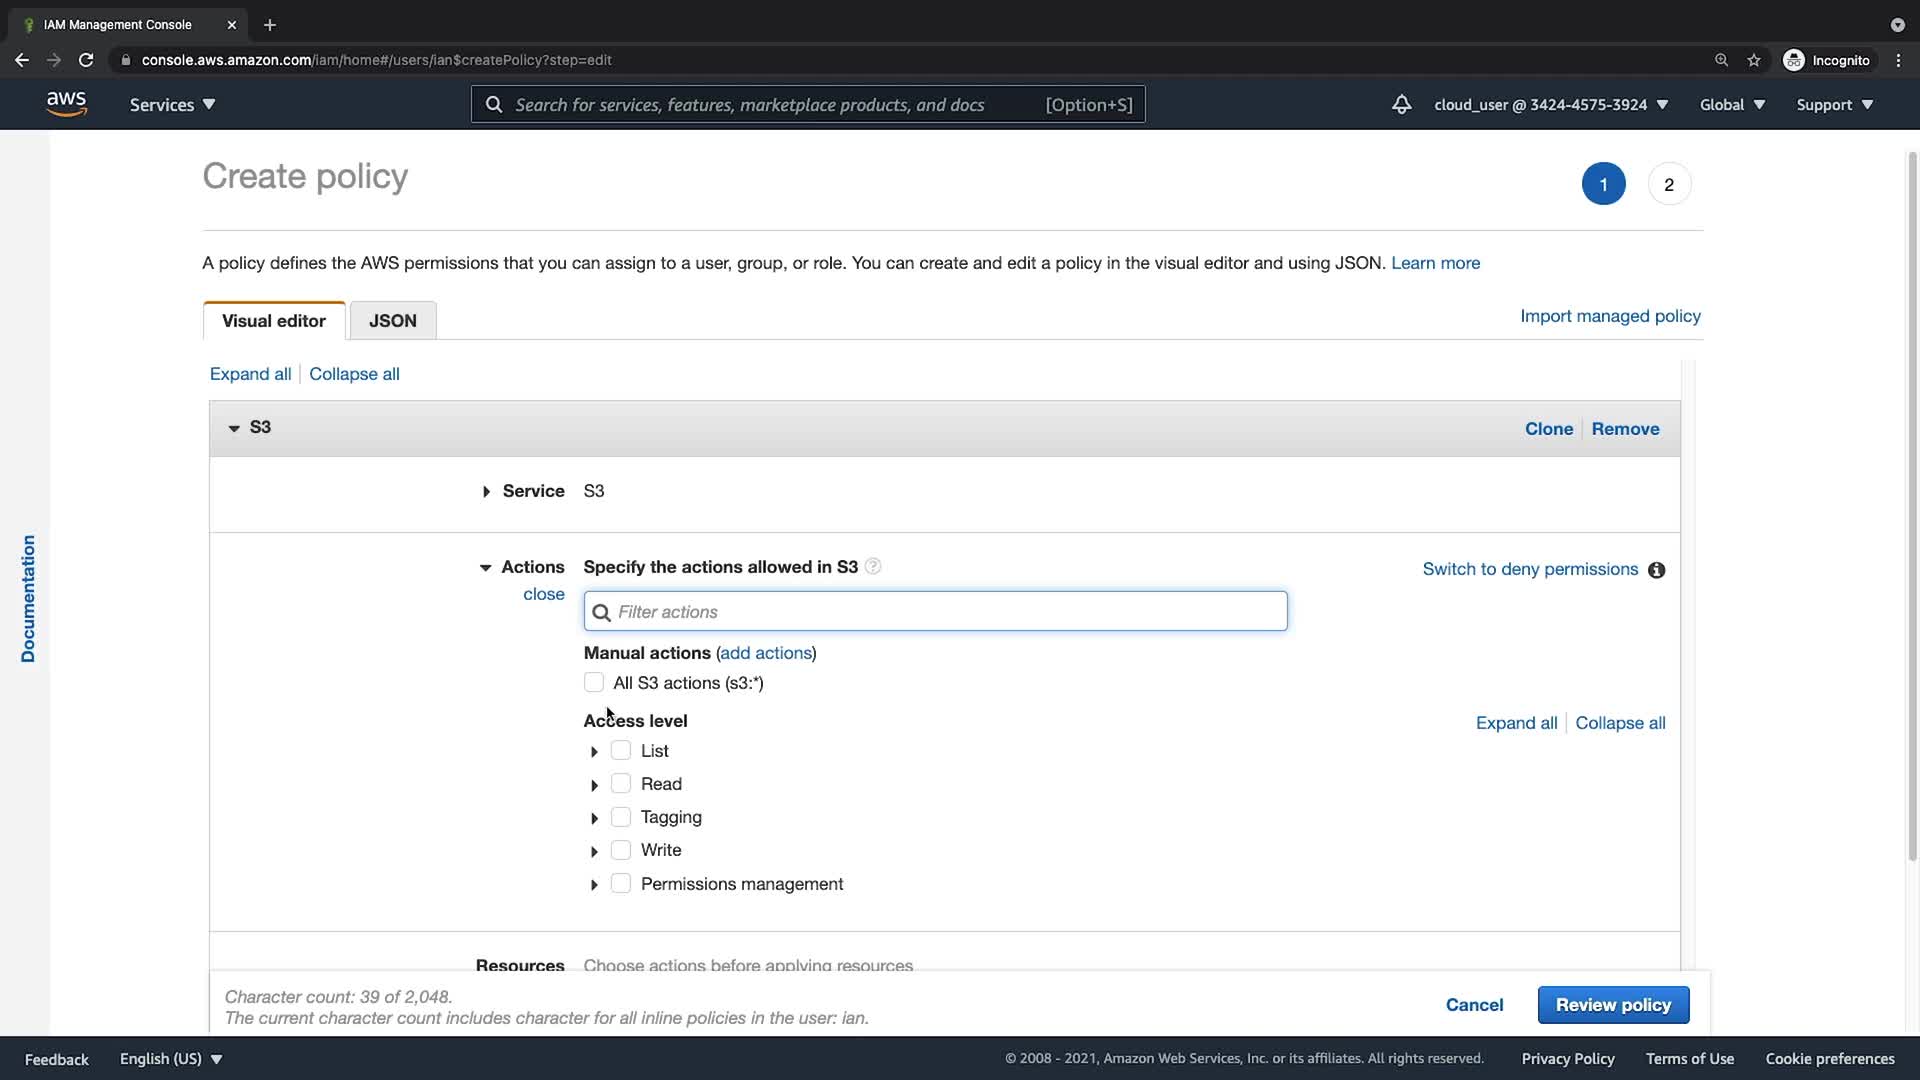Focus the Filter actions search field
This screenshot has width=1920, height=1080.
coord(935,612)
